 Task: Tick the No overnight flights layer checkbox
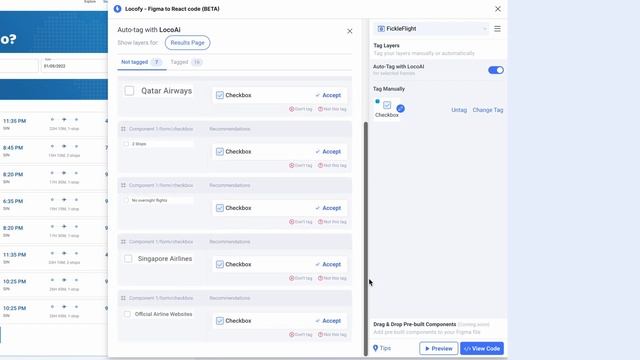click(x=126, y=200)
